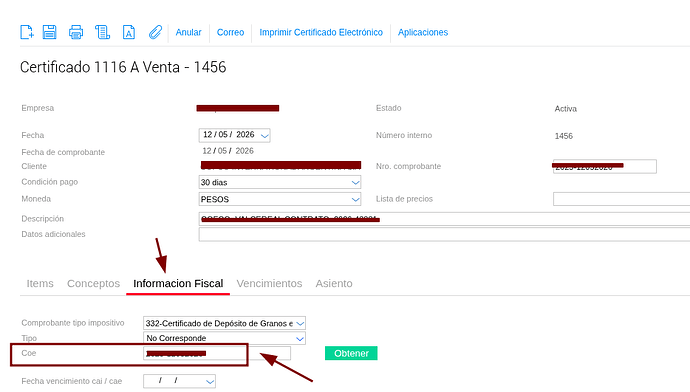
Task: Click Imprimir Certificado Electrónico
Action: pyautogui.click(x=321, y=32)
